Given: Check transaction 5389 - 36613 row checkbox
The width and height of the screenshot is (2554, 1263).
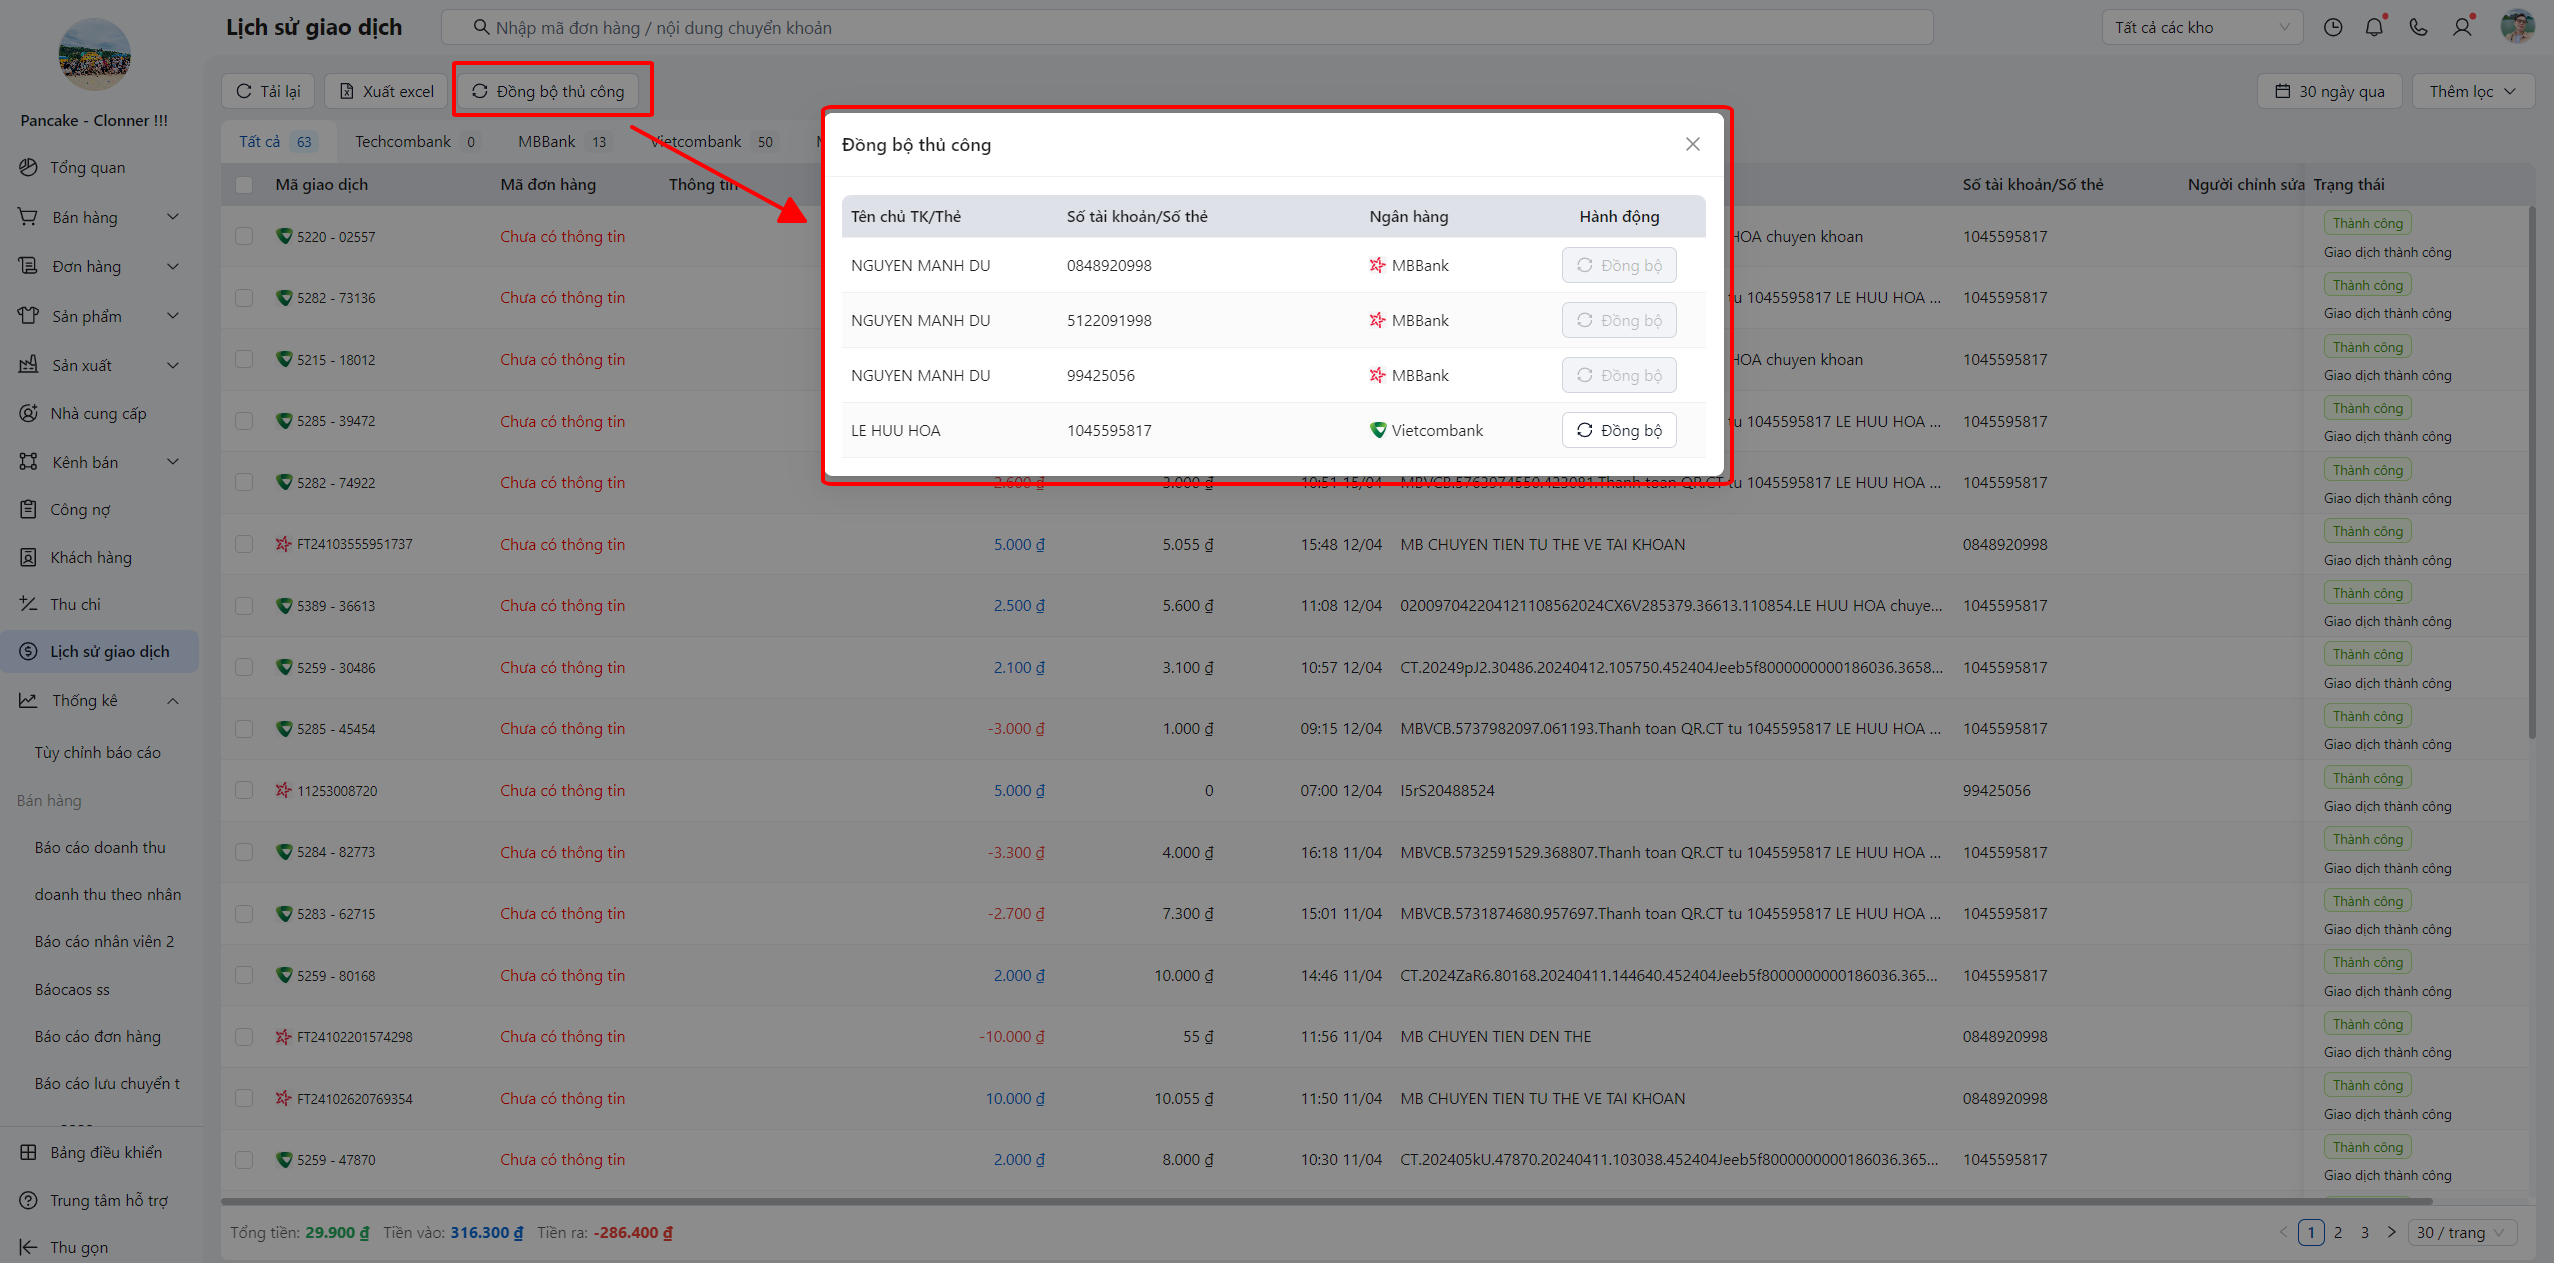Looking at the screenshot, I should (x=244, y=606).
